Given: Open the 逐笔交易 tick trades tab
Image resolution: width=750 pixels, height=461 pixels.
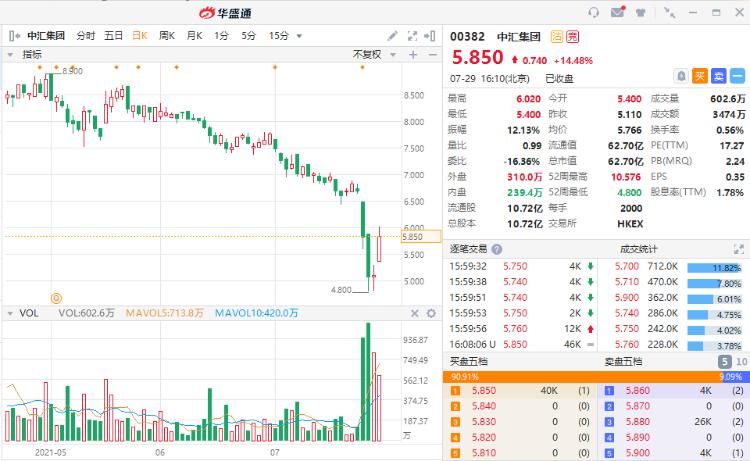Looking at the screenshot, I should coord(468,249).
